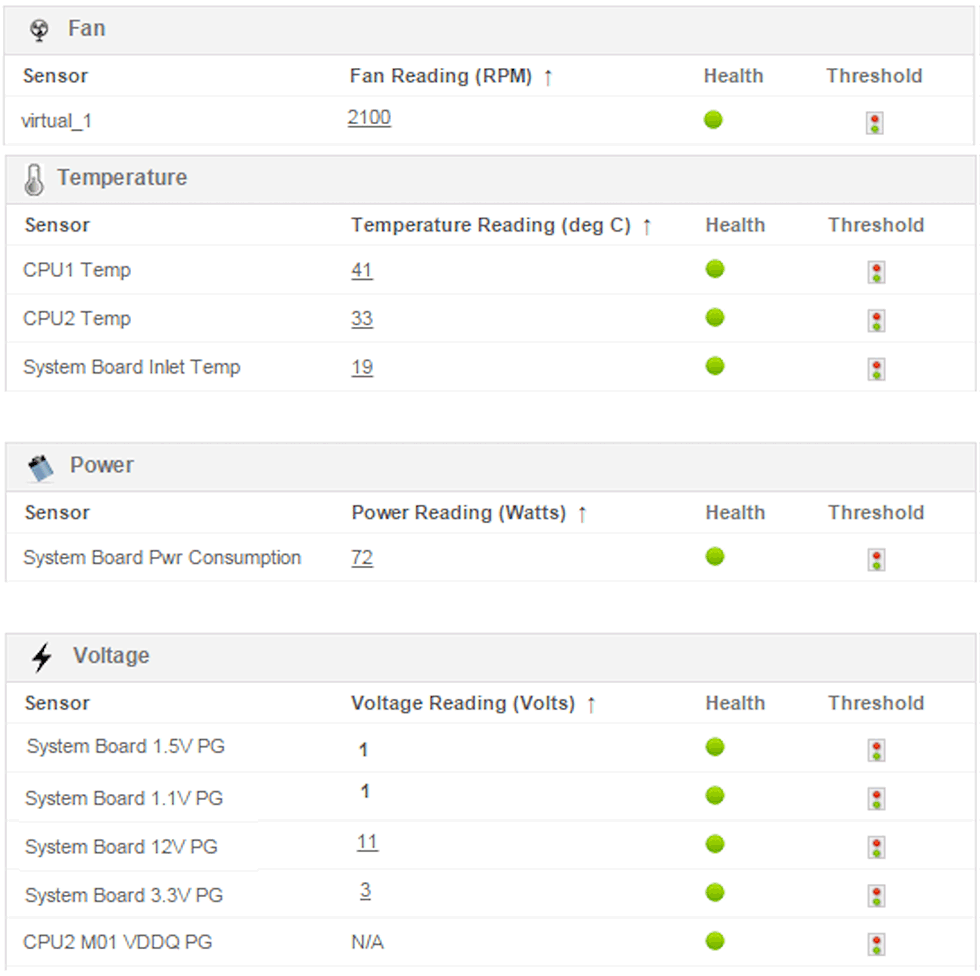The height and width of the screenshot is (976, 980).
Task: Sort by Voltage Reading (Volts) arrow
Action: point(591,704)
